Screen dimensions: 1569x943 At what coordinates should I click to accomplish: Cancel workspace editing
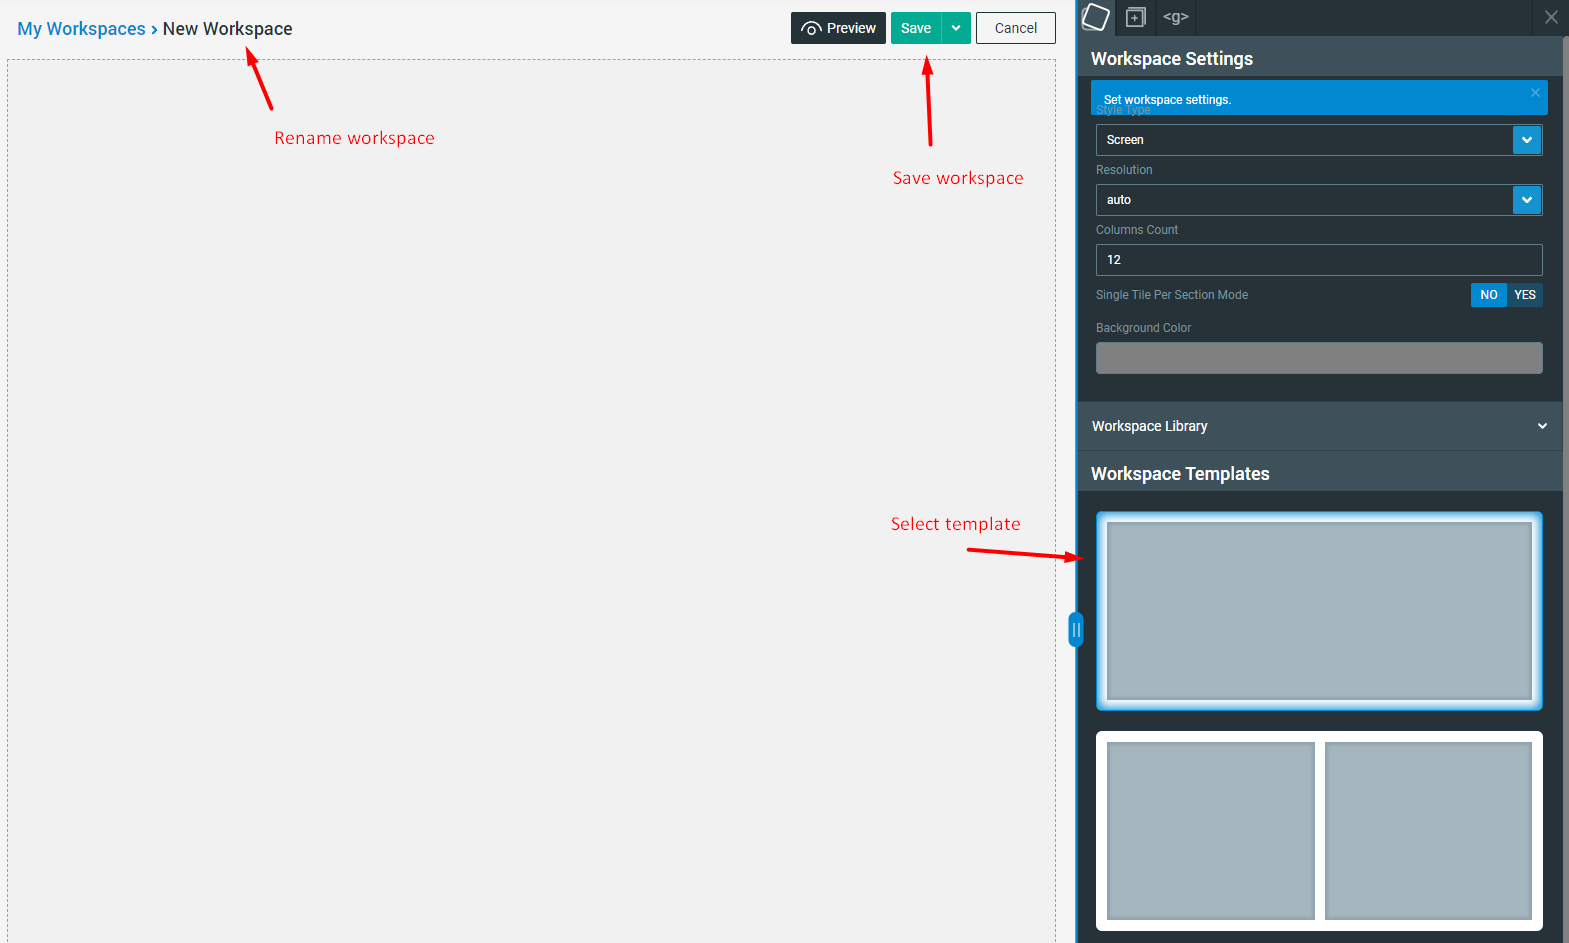coord(1015,28)
